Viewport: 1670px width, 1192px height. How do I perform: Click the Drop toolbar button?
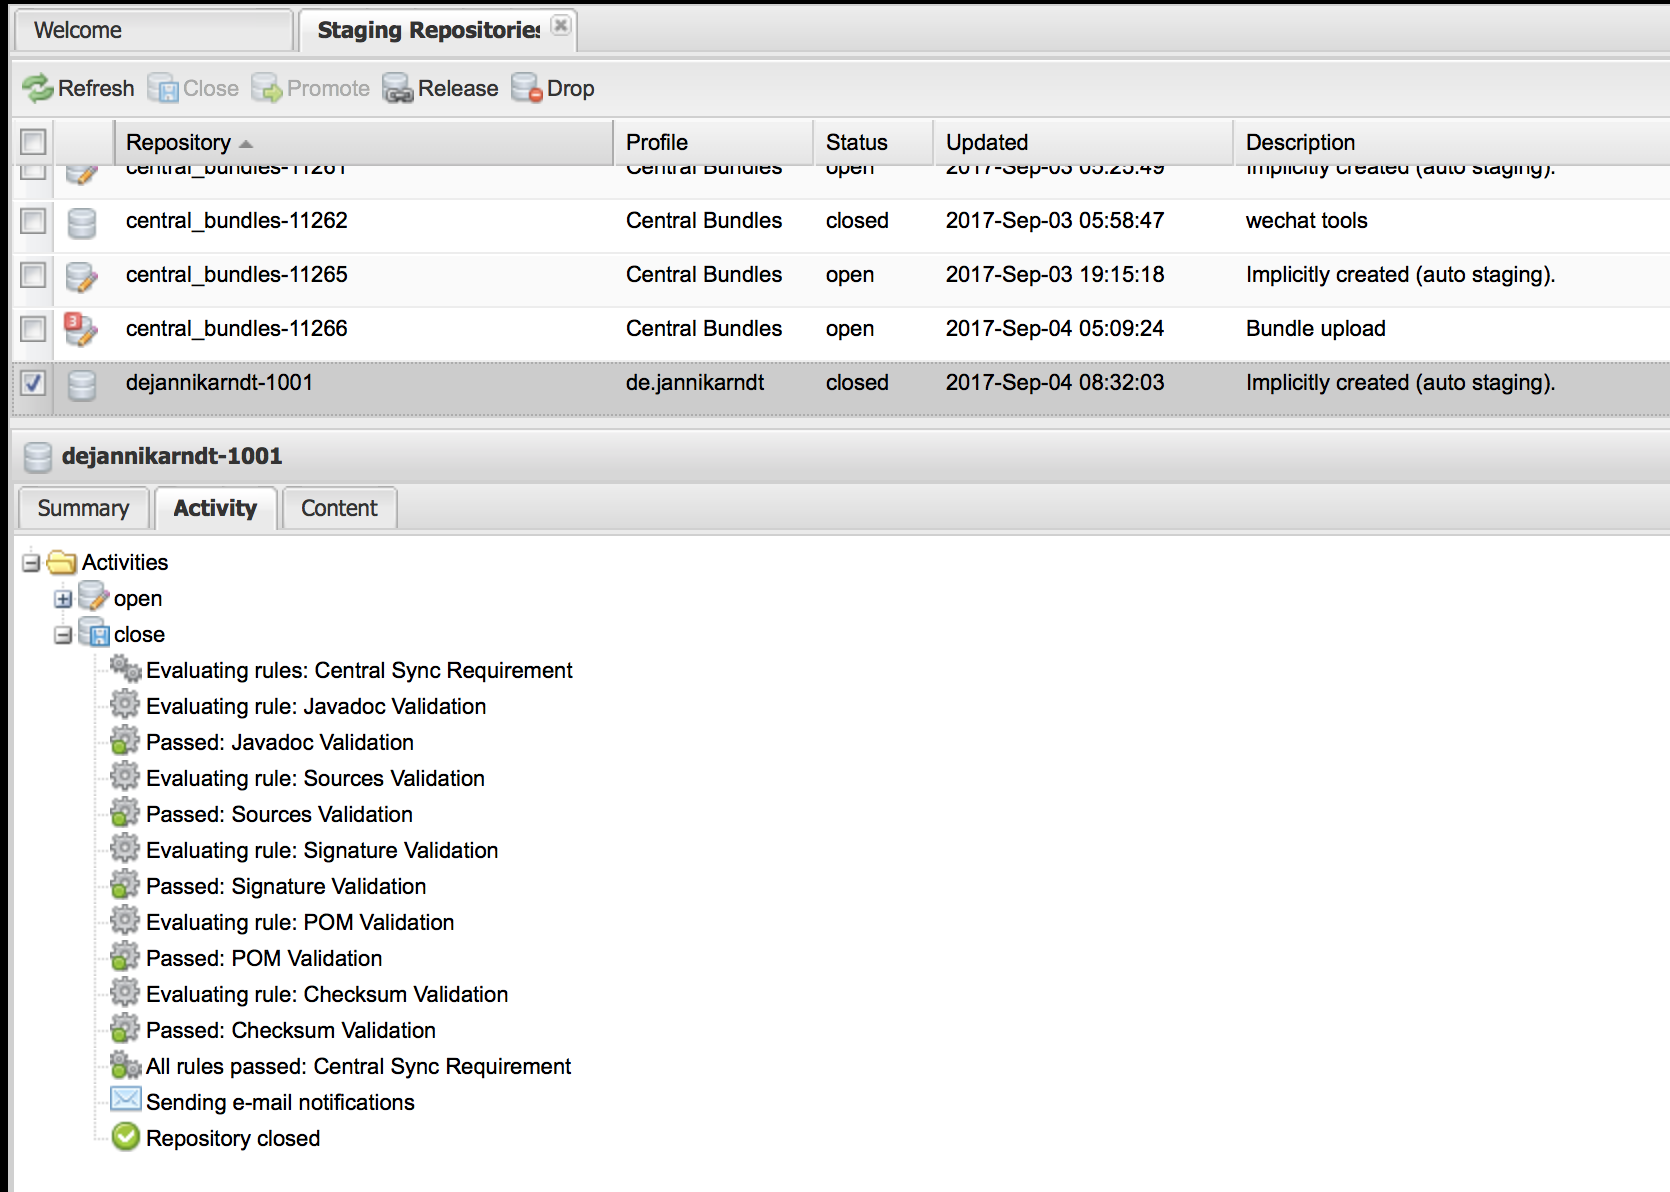pos(553,88)
